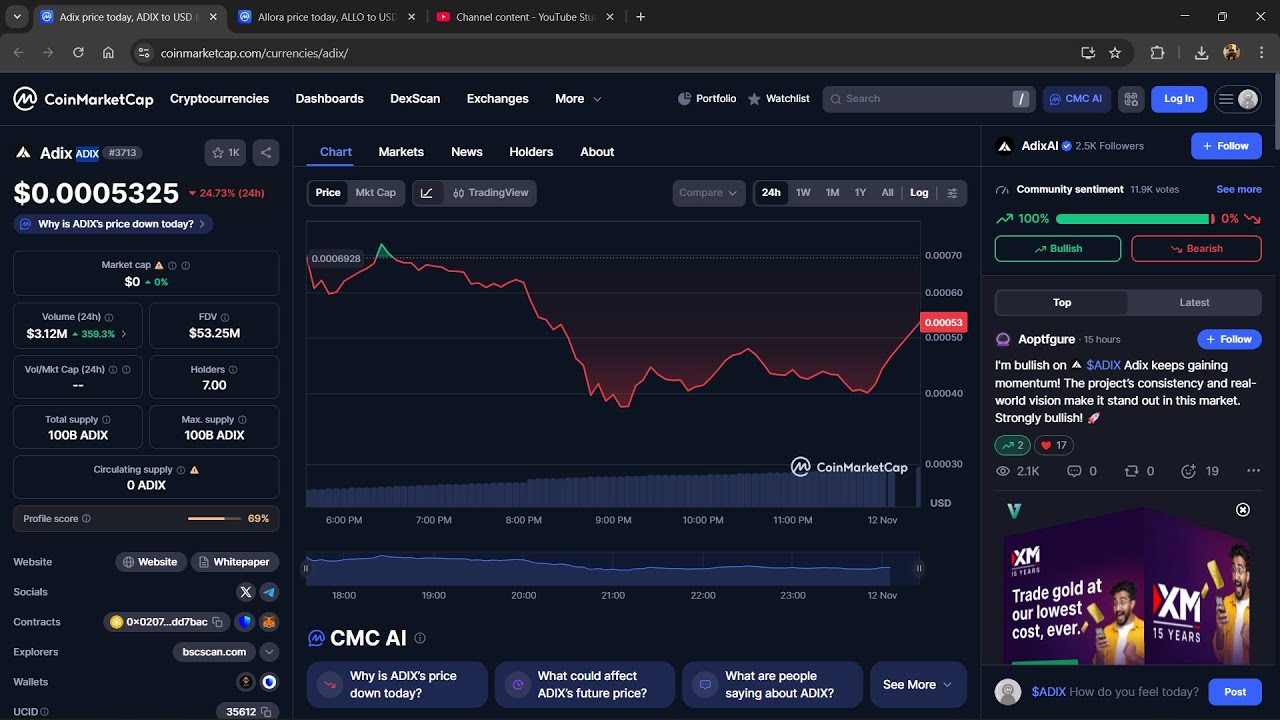Open the three-dot menu on Aoptfgure's post
The height and width of the screenshot is (720, 1280).
(1253, 471)
